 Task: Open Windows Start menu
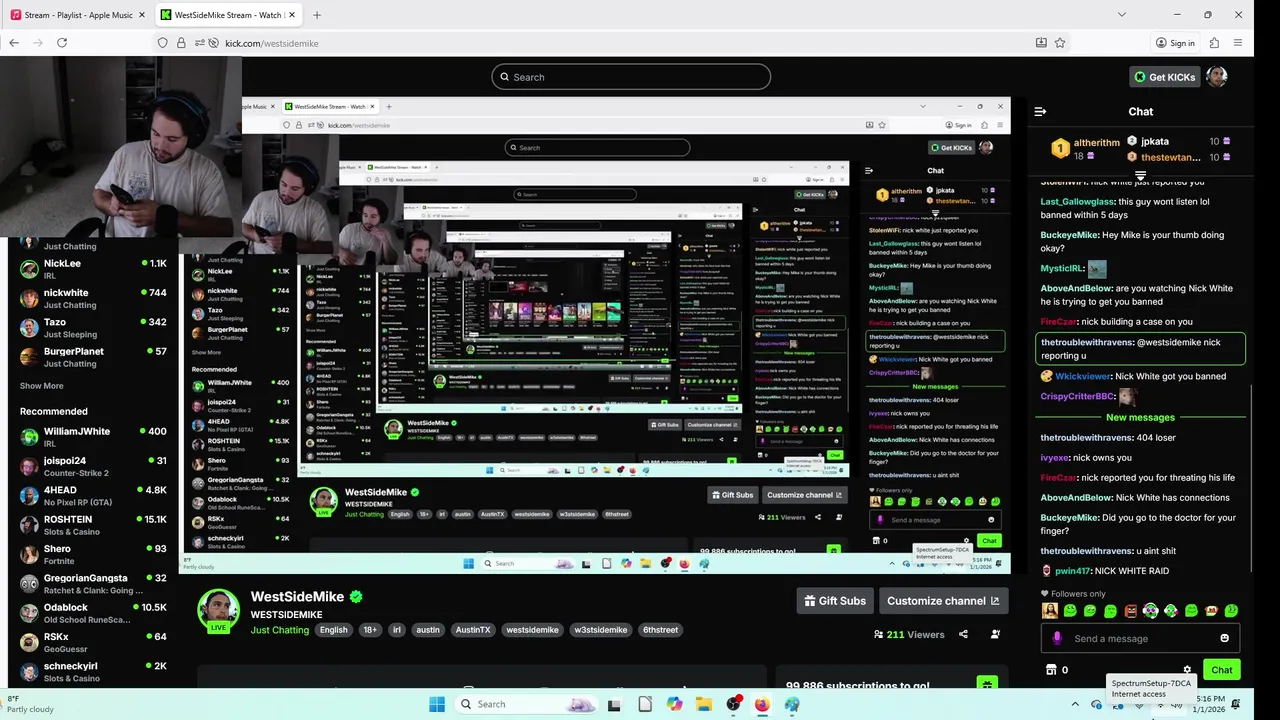click(x=437, y=704)
